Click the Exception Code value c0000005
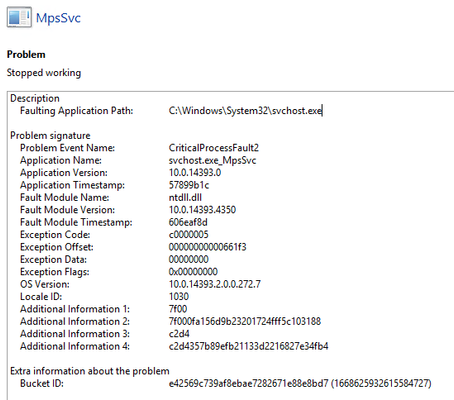This screenshot has width=454, height=400. click(x=188, y=234)
